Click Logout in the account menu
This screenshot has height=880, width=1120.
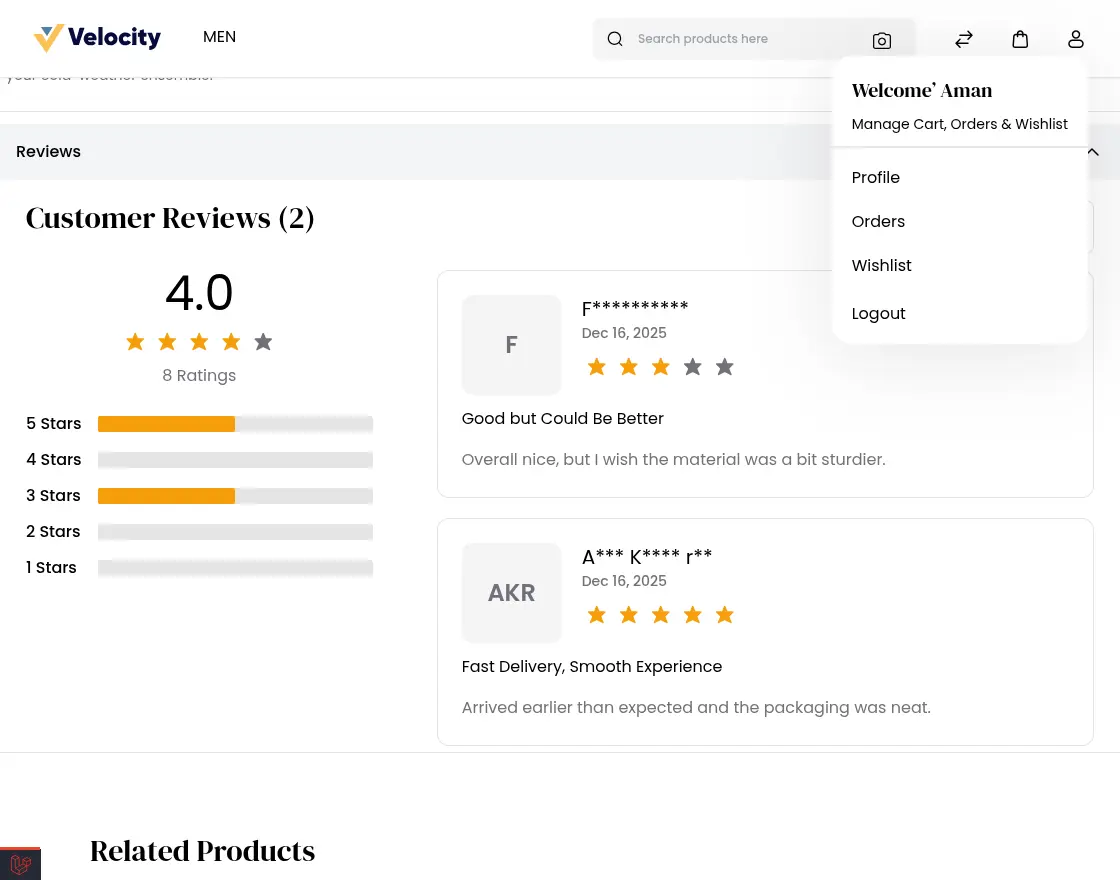[x=878, y=313]
